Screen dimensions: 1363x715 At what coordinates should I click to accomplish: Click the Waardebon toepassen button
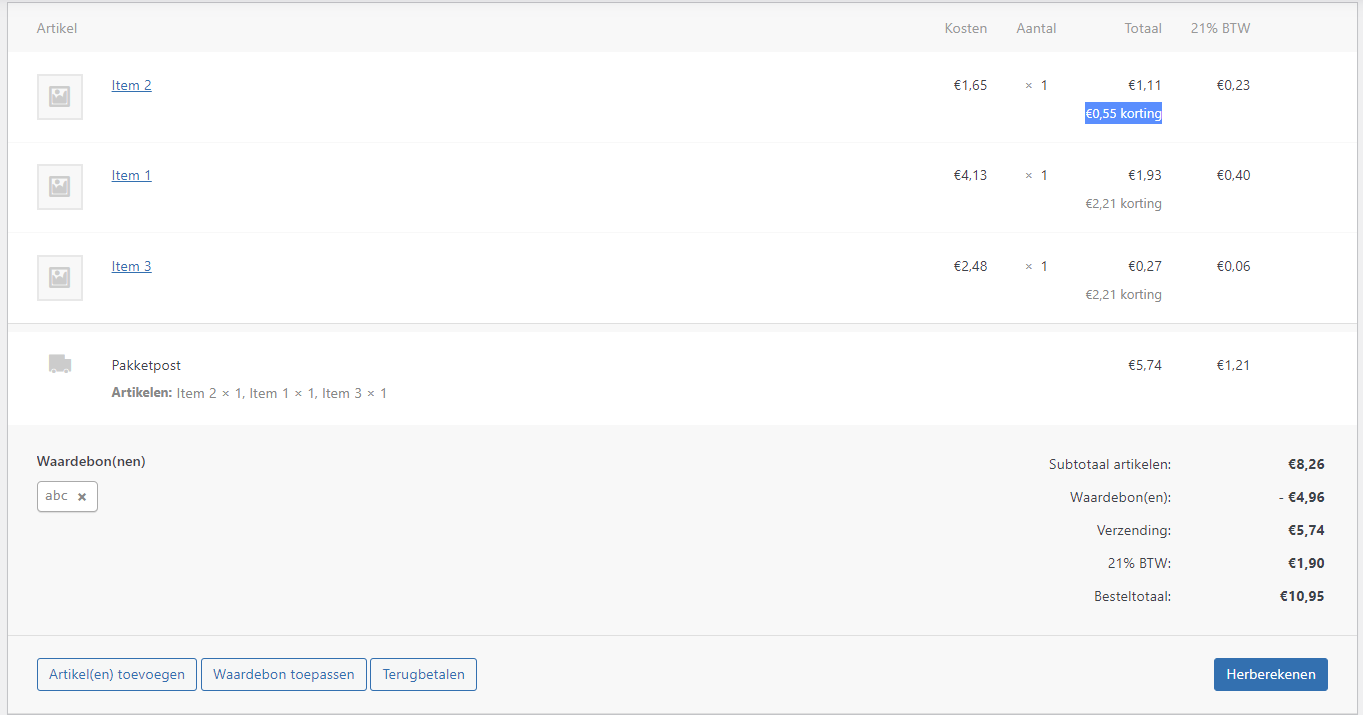point(283,674)
